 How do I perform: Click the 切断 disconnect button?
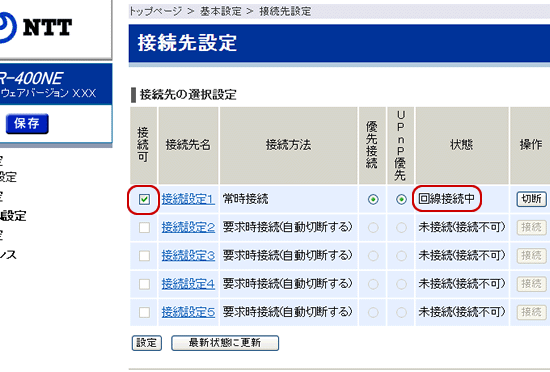(531, 199)
